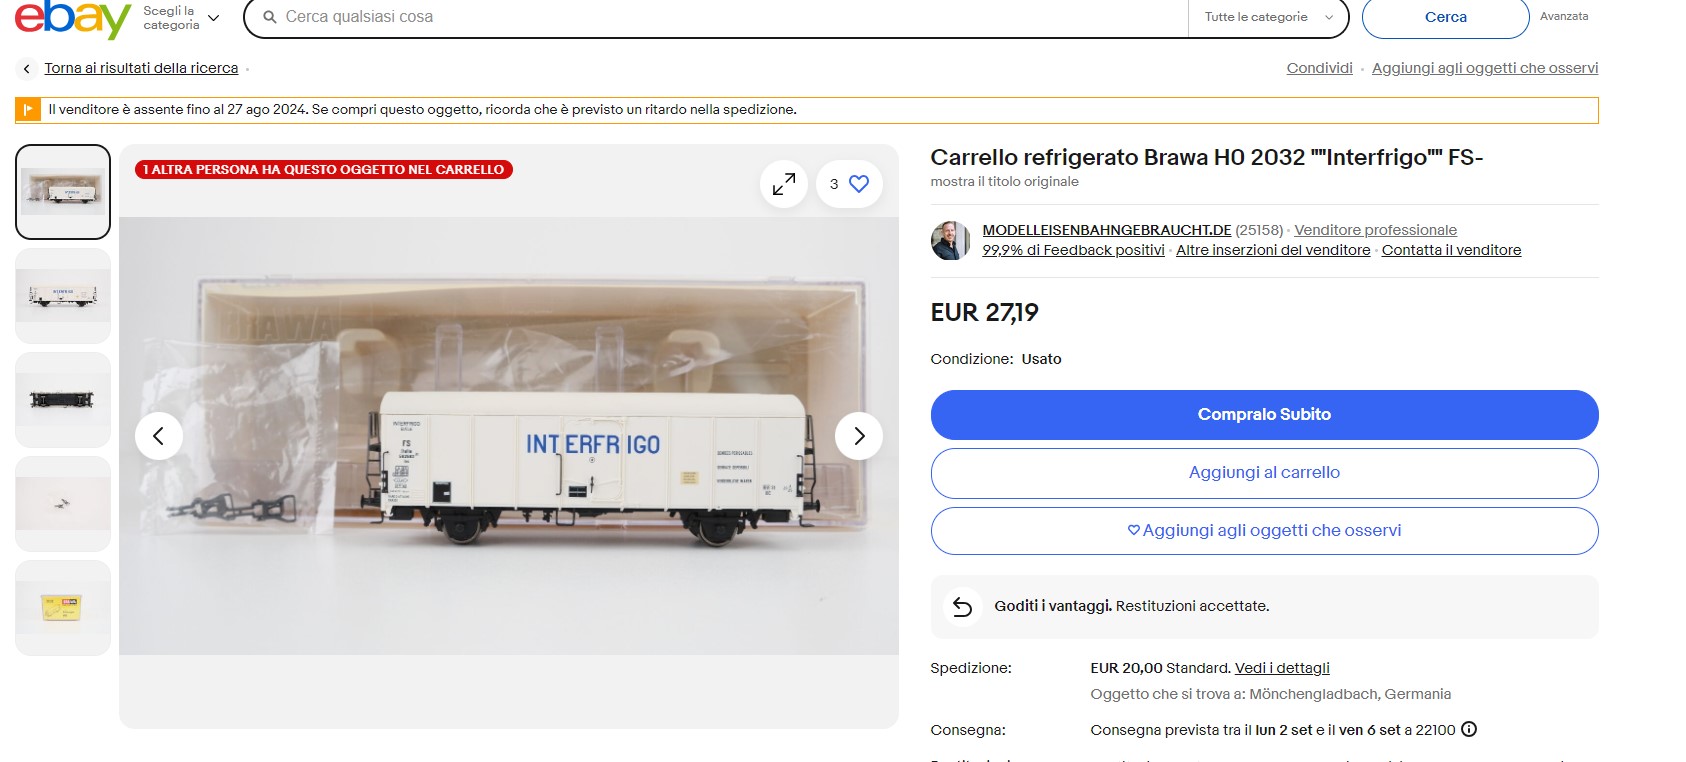This screenshot has width=1686, height=762.
Task: Click the returns arrow icon
Action: (x=962, y=607)
